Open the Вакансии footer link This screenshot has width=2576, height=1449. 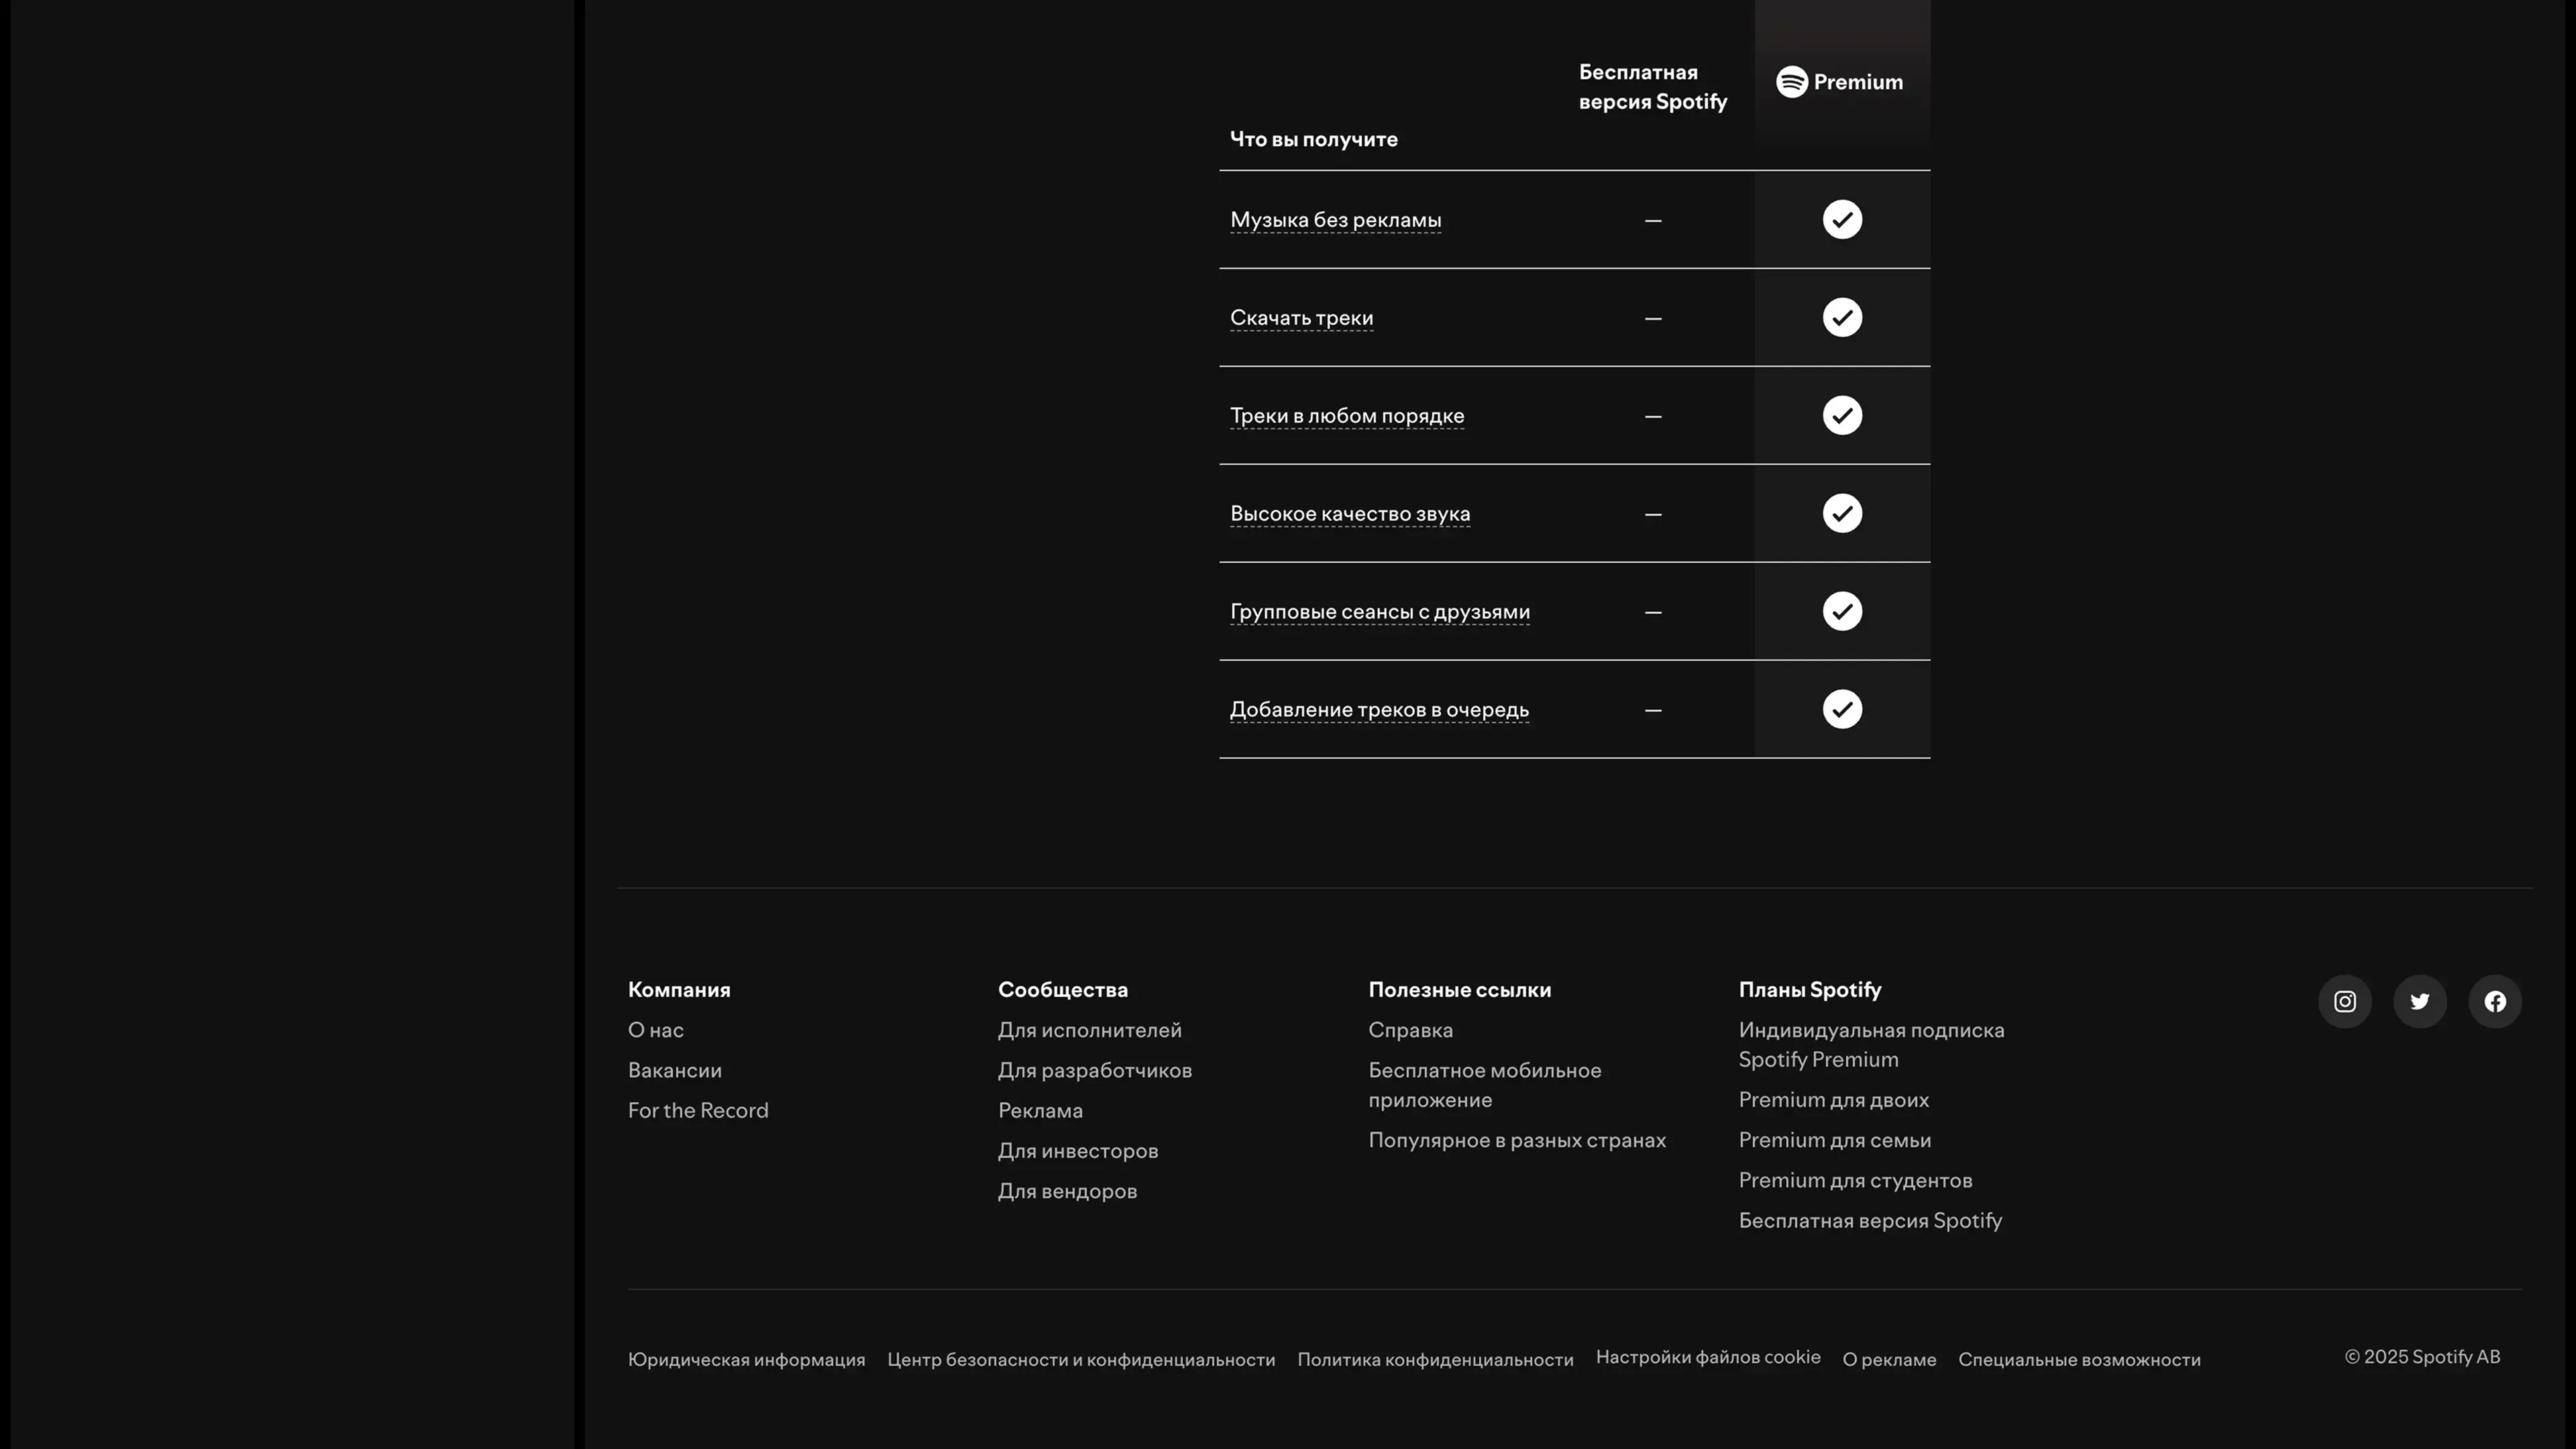(674, 1070)
